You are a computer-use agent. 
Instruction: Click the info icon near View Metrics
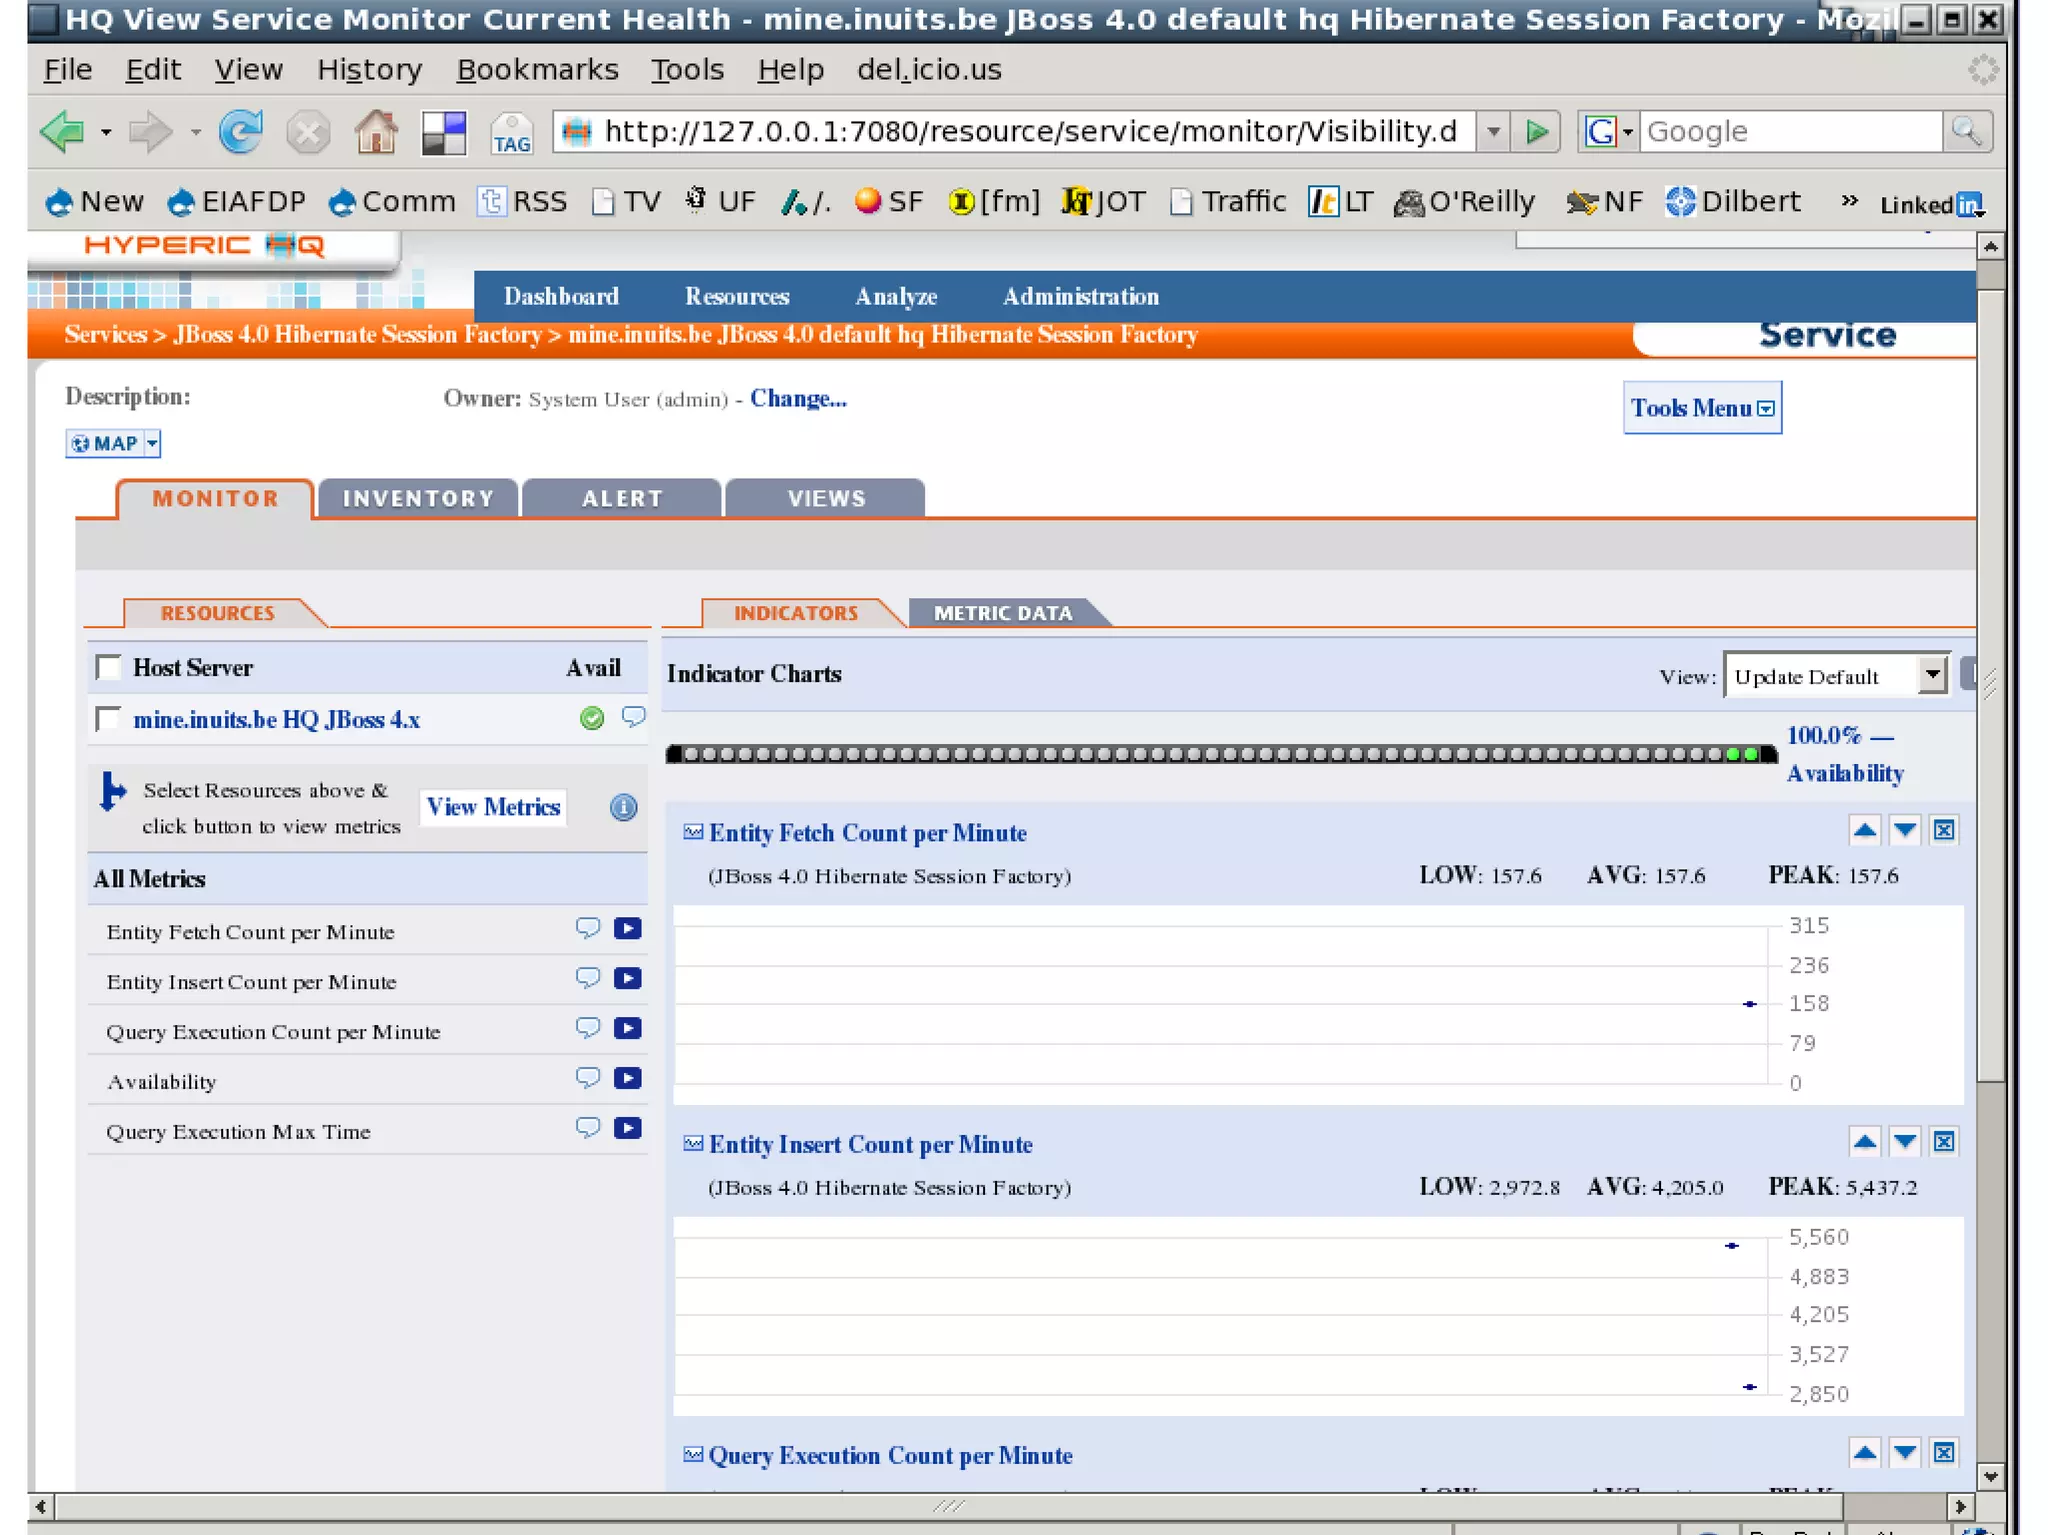pos(623,807)
